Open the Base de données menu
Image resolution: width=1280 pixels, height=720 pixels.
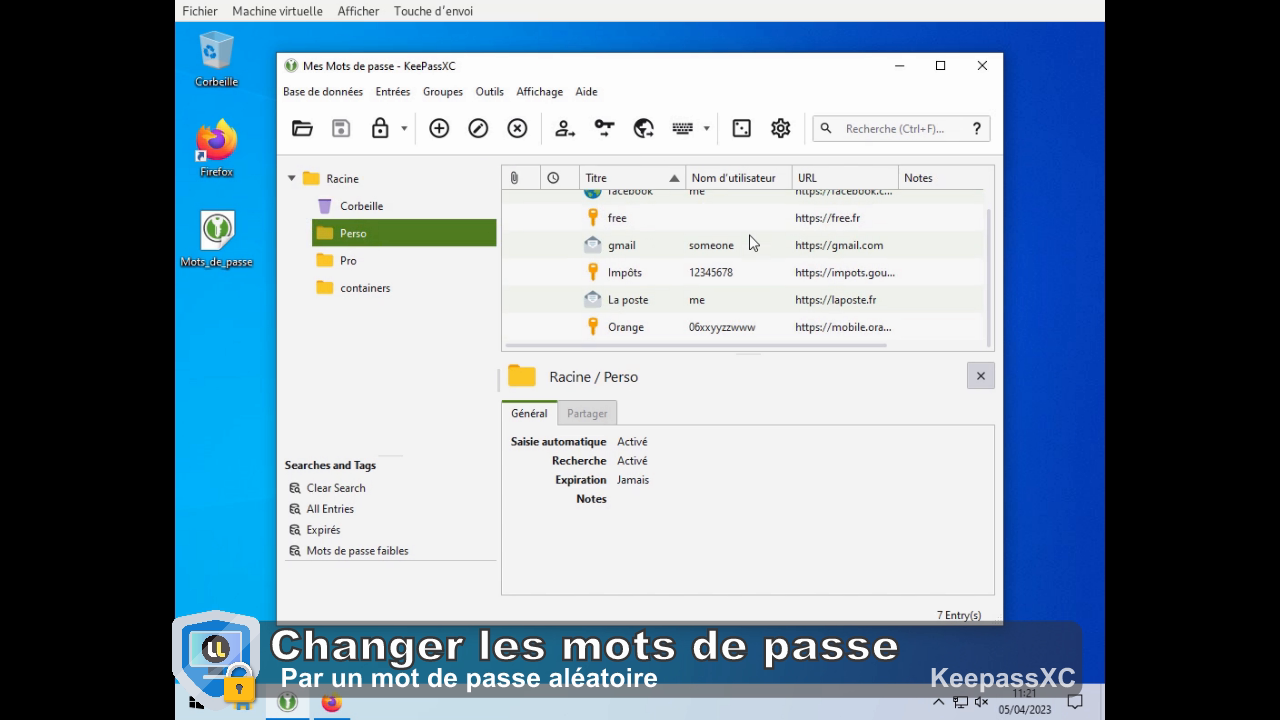(323, 91)
